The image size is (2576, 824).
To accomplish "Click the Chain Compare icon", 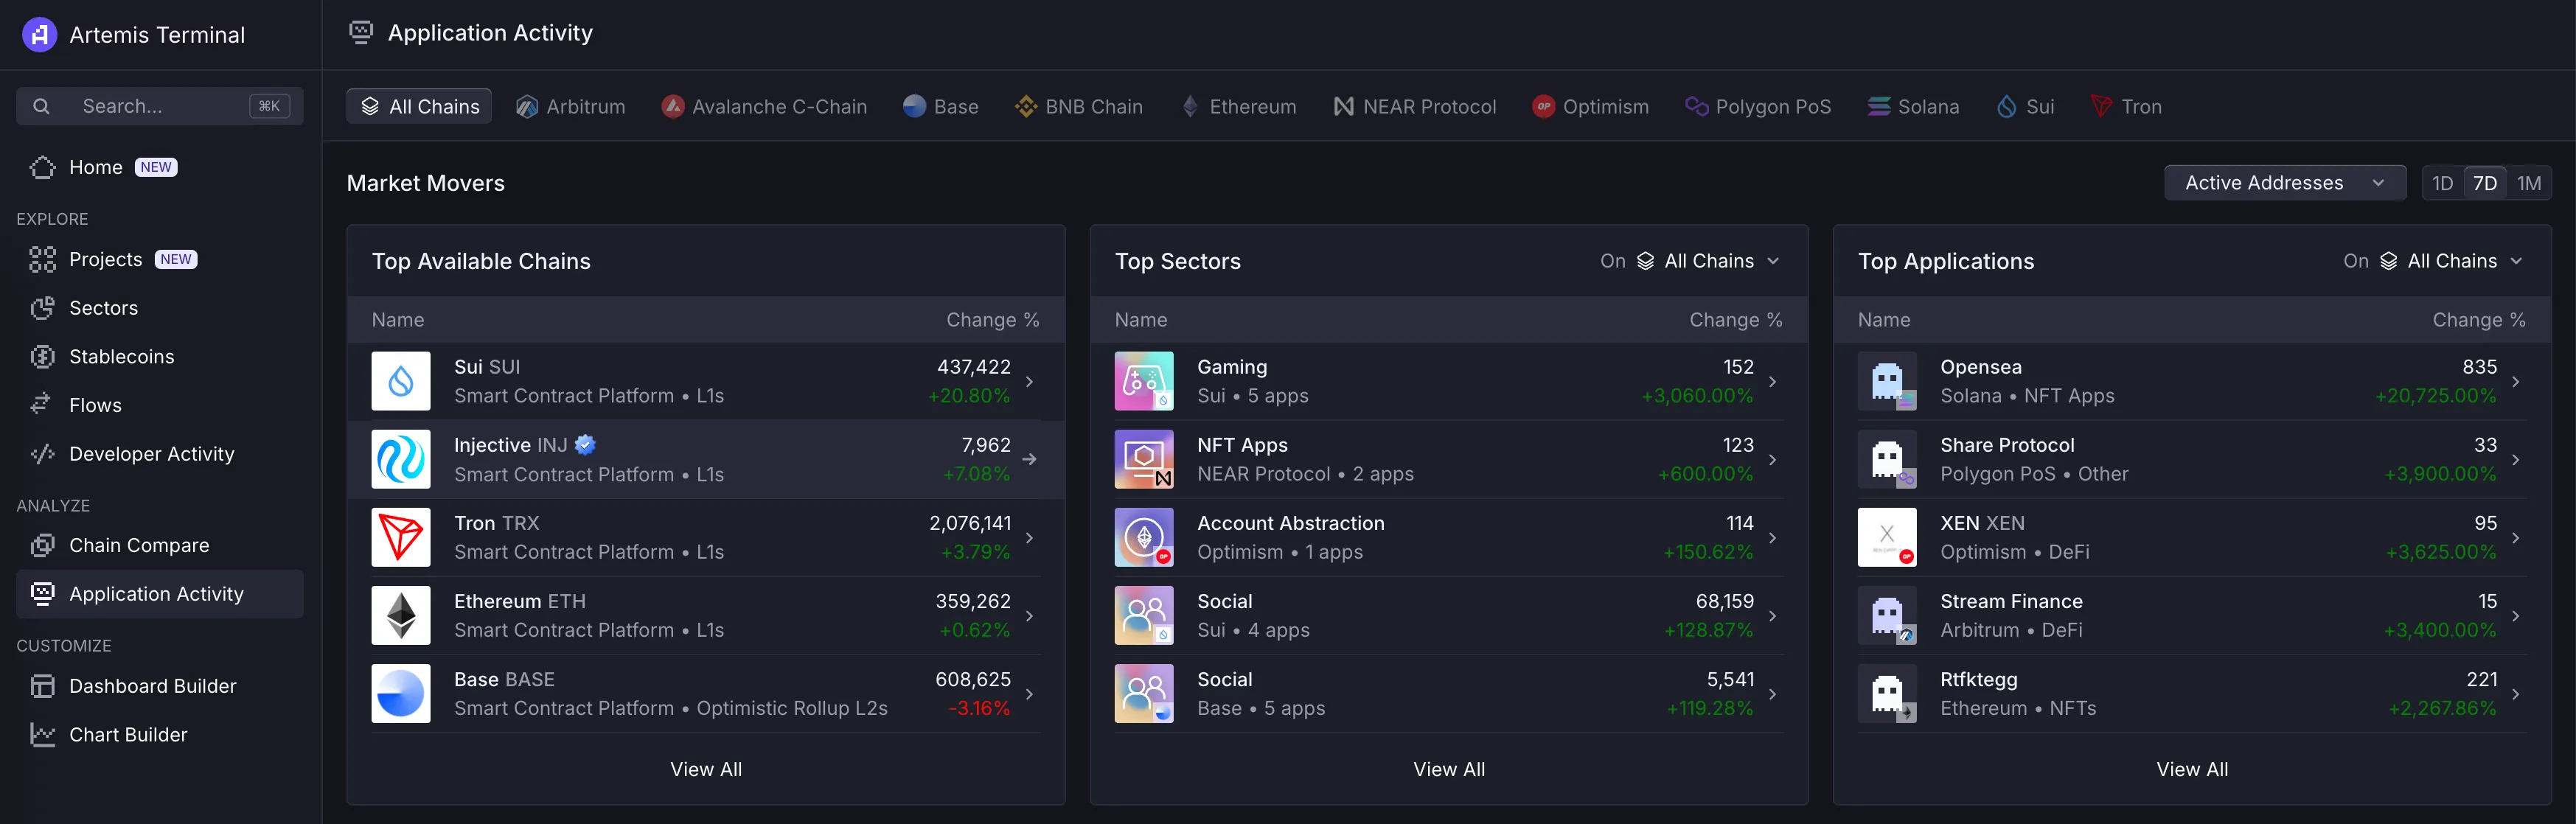I will tap(42, 545).
